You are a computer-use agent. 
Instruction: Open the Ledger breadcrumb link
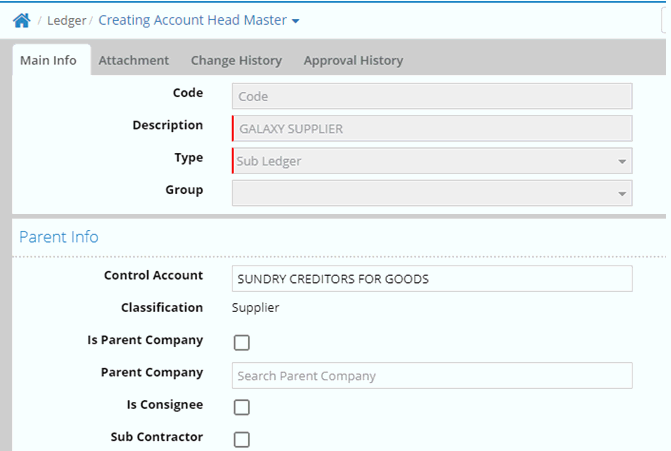click(x=66, y=21)
